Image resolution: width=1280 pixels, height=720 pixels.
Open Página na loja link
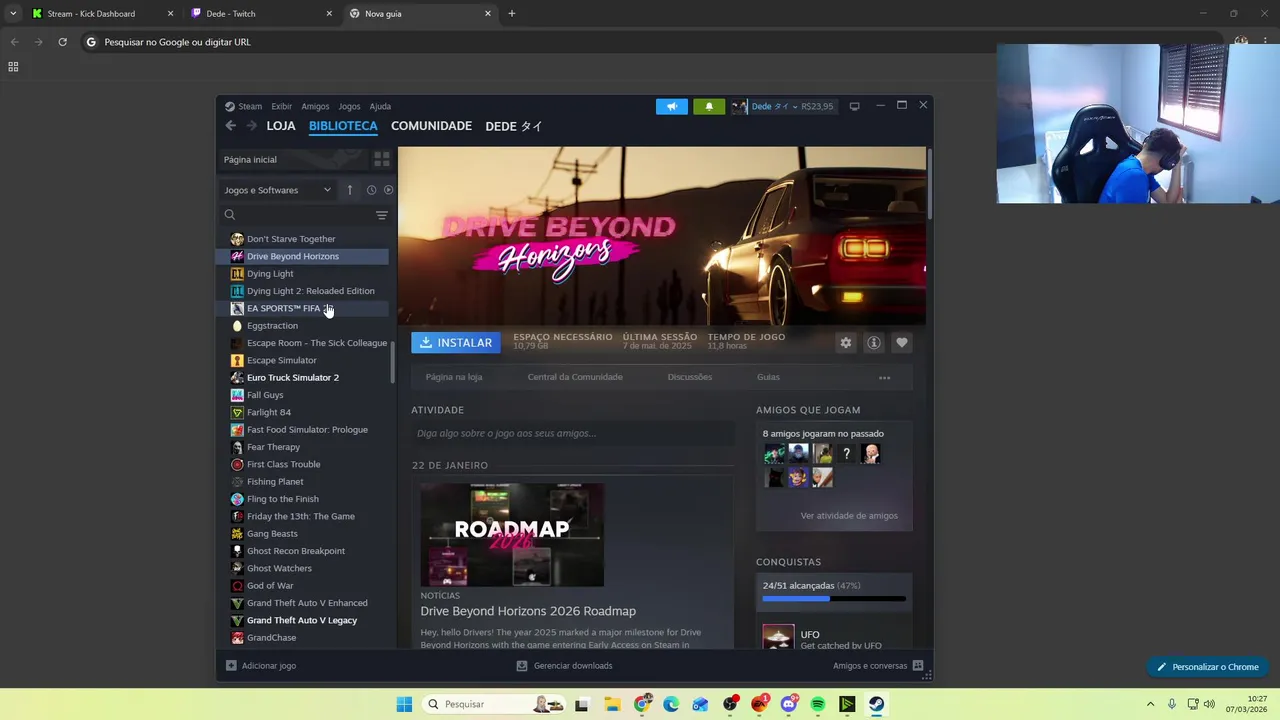click(454, 377)
